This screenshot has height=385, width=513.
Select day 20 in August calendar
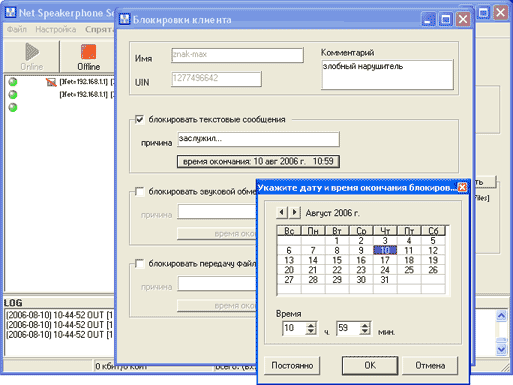[x=289, y=270]
